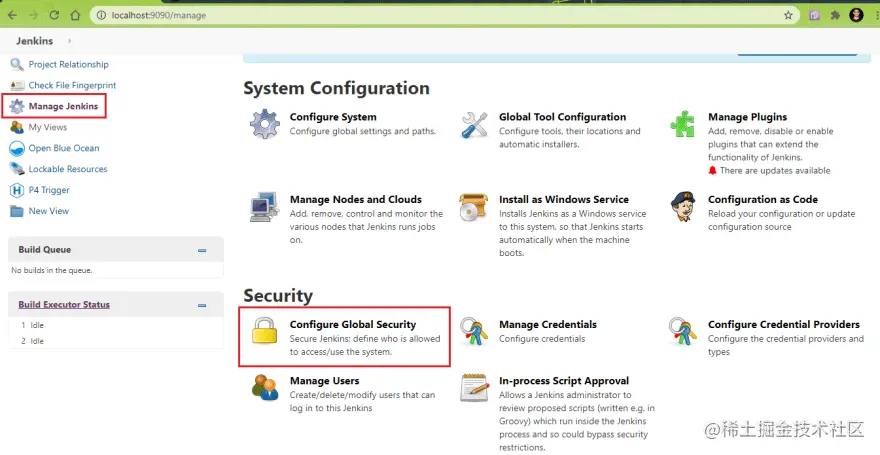
Task: Expand the Jenkins breadcrumb arrow
Action: click(70, 41)
